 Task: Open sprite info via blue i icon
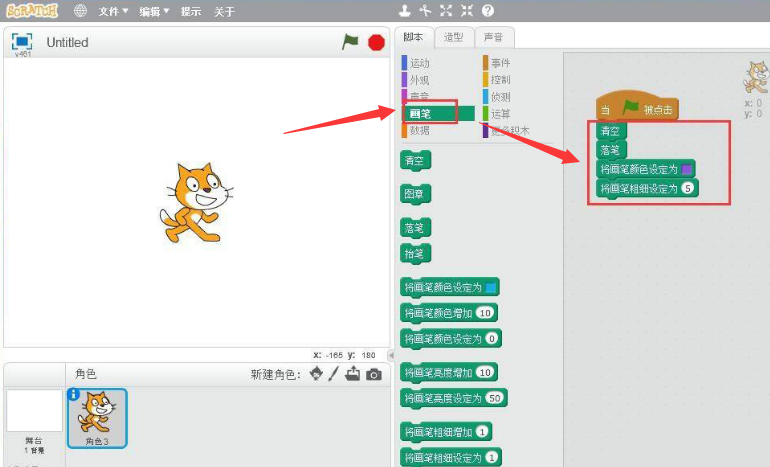pos(73,394)
